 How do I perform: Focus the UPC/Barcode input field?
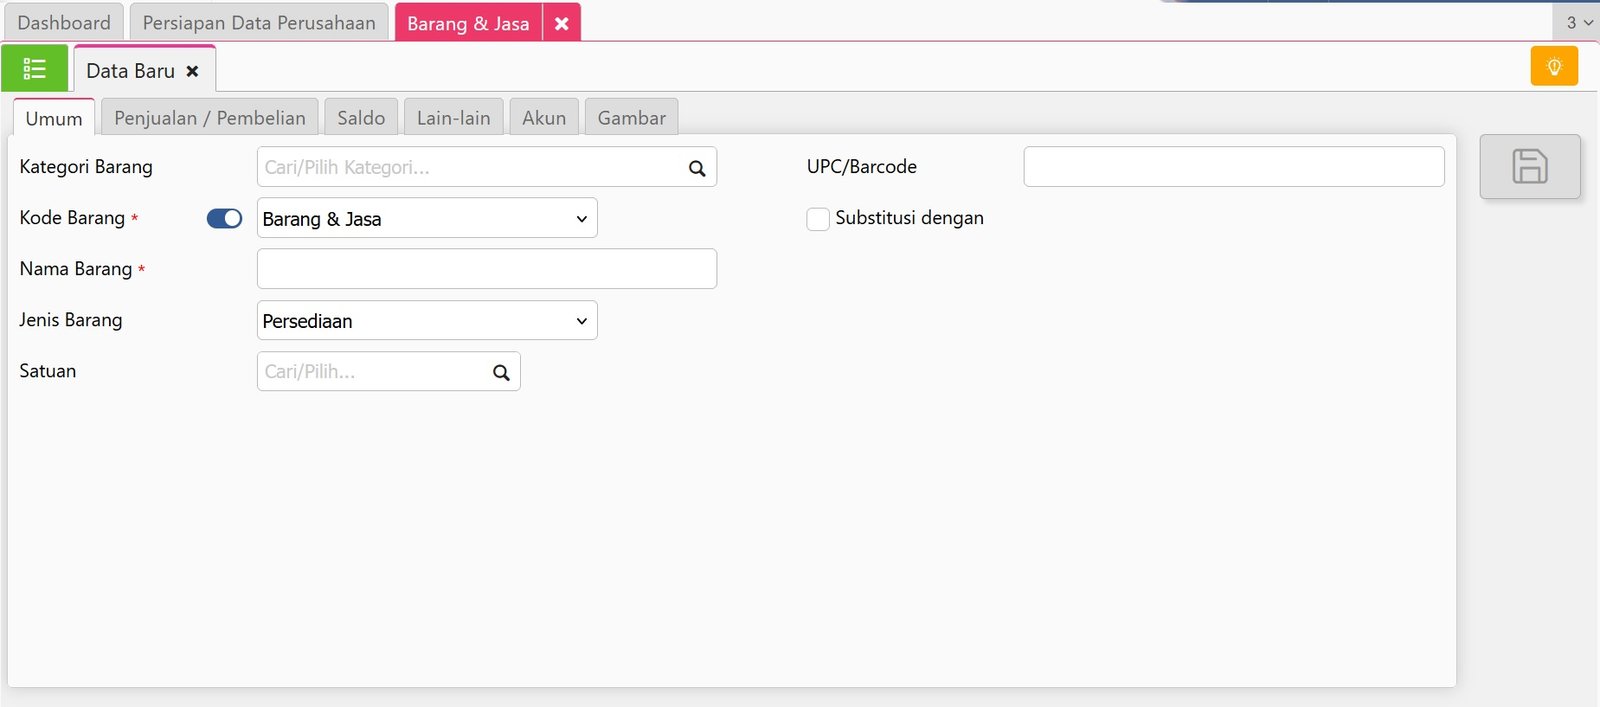pyautogui.click(x=1233, y=167)
